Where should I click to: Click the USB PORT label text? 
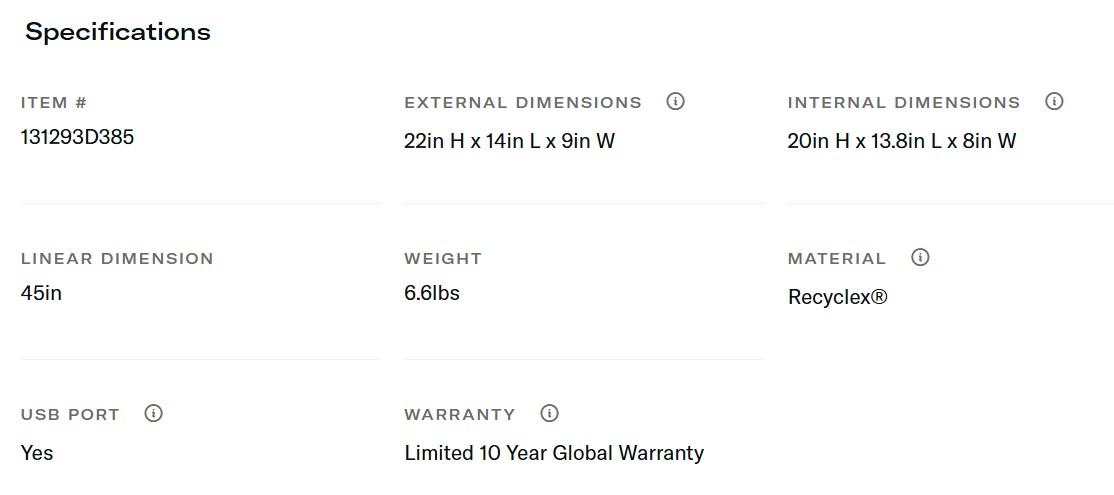tap(70, 415)
